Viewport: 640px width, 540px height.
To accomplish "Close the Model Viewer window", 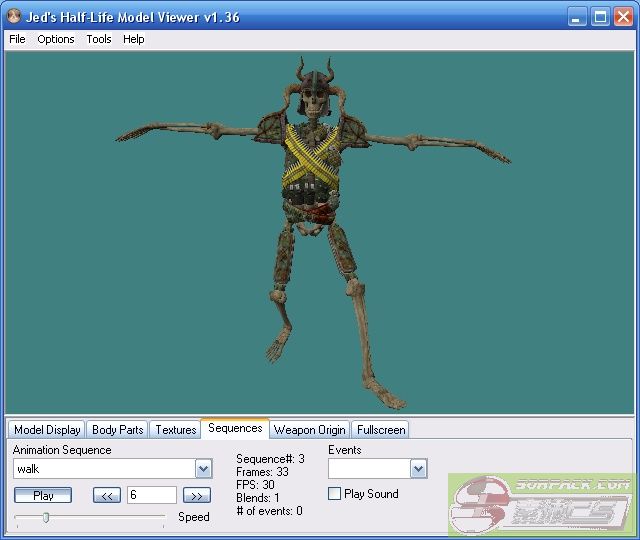I will pyautogui.click(x=623, y=17).
